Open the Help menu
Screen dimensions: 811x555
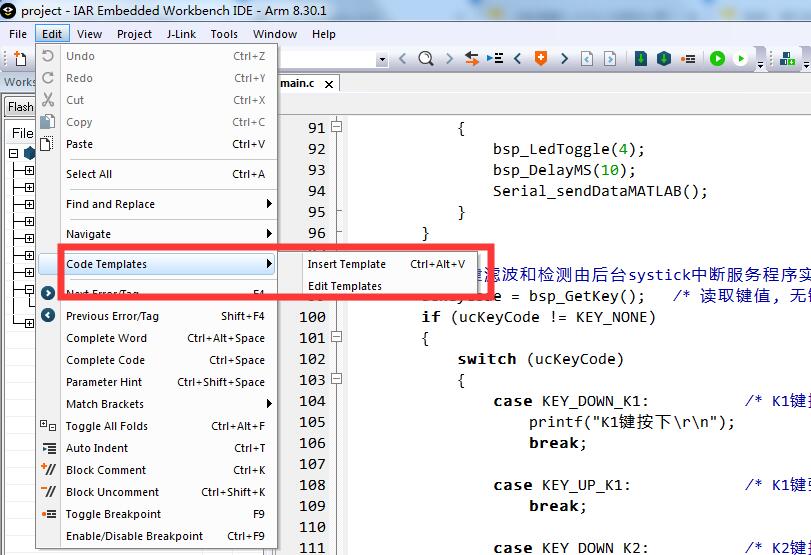pos(324,34)
